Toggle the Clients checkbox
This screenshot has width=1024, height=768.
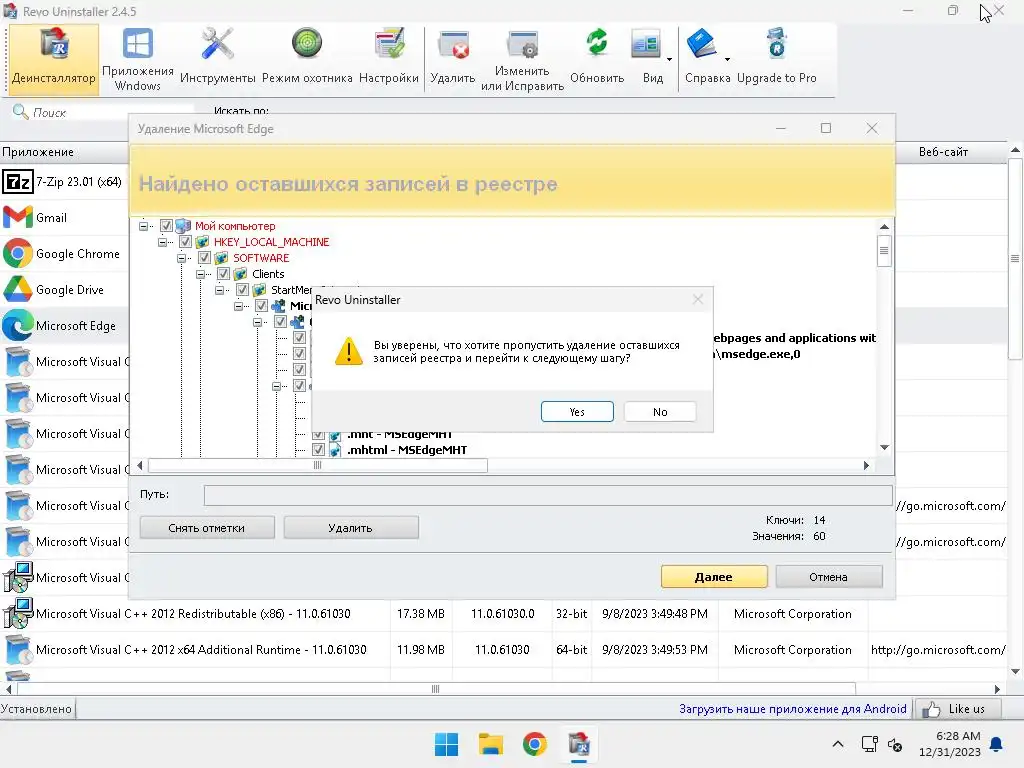(223, 274)
